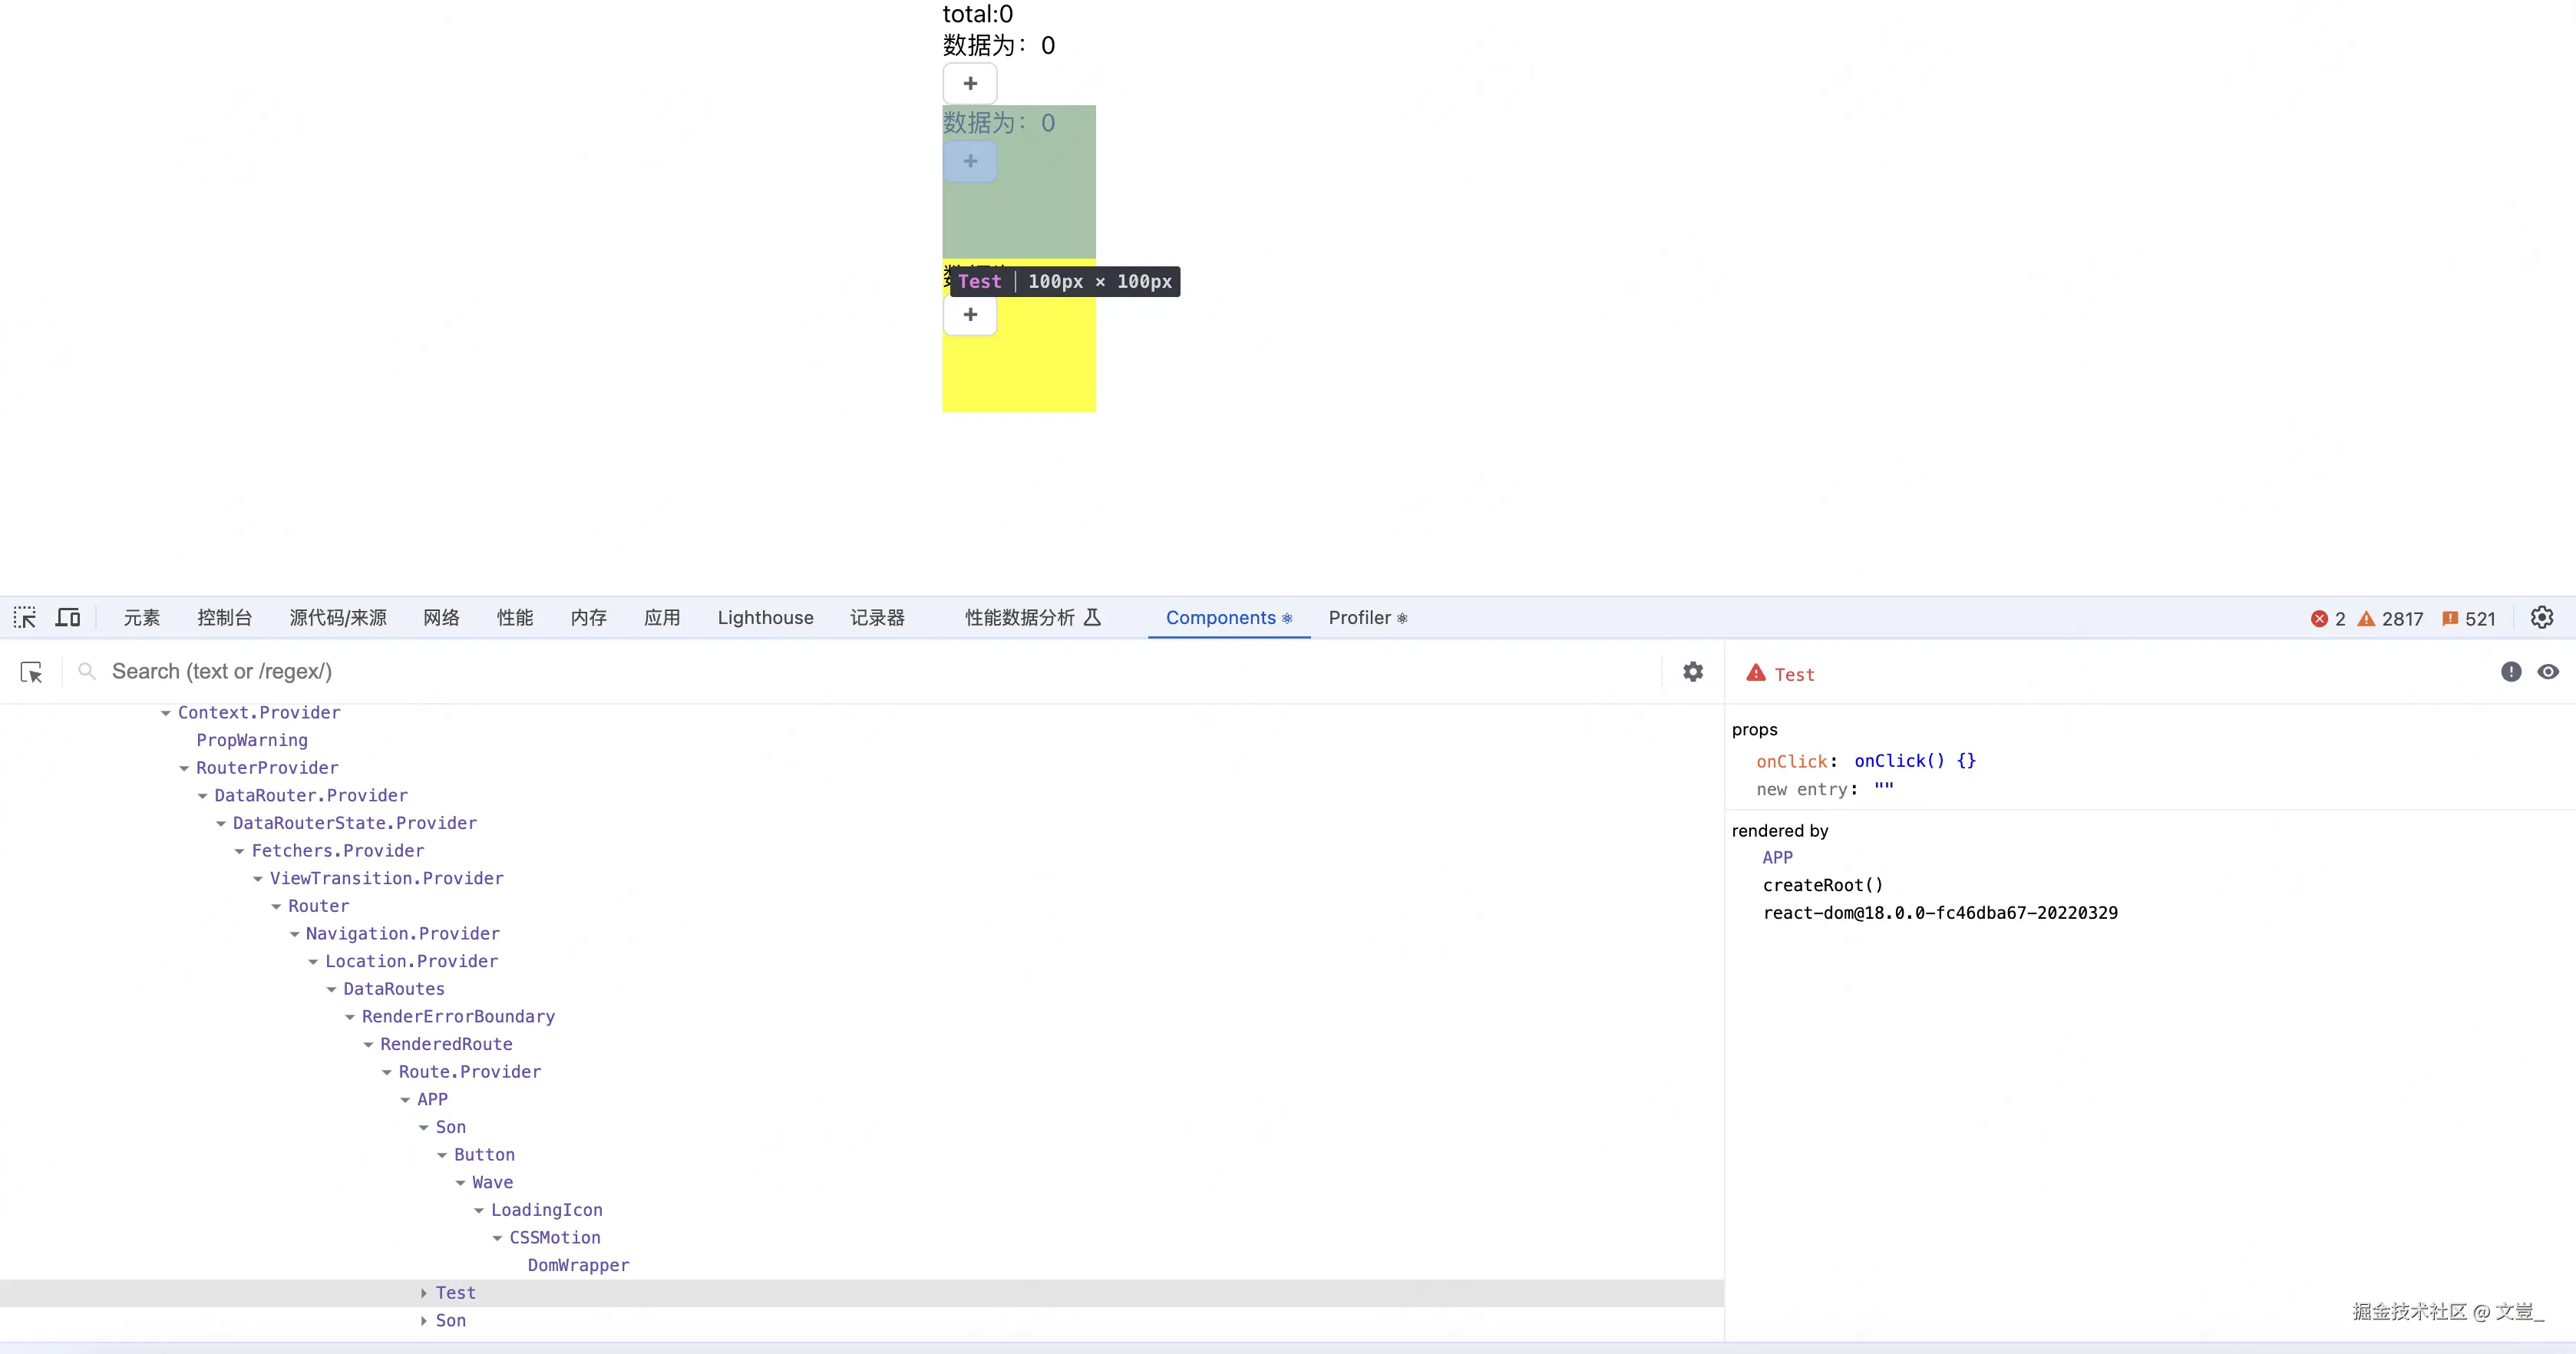This screenshot has height=1354, width=2576.
Task: Open Components panel settings gear
Action: coord(1692,672)
